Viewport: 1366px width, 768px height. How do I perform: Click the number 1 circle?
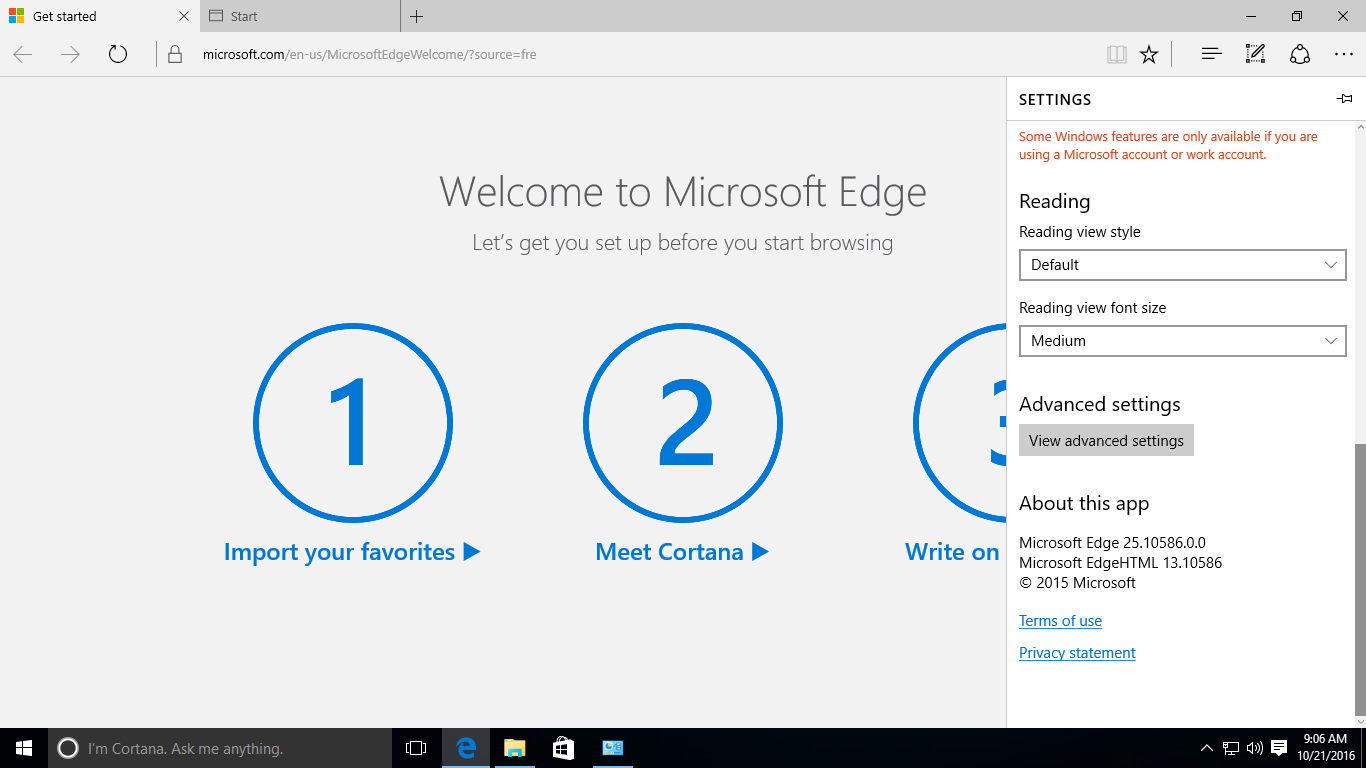pos(353,423)
